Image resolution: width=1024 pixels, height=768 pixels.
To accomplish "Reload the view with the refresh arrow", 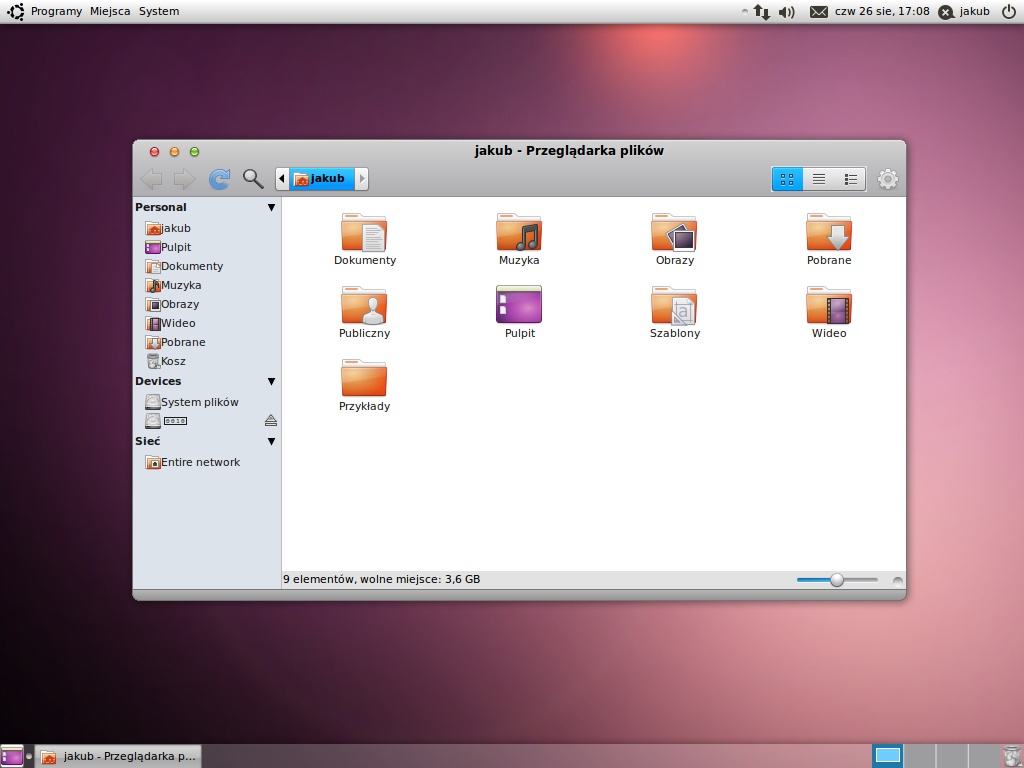I will [x=219, y=178].
